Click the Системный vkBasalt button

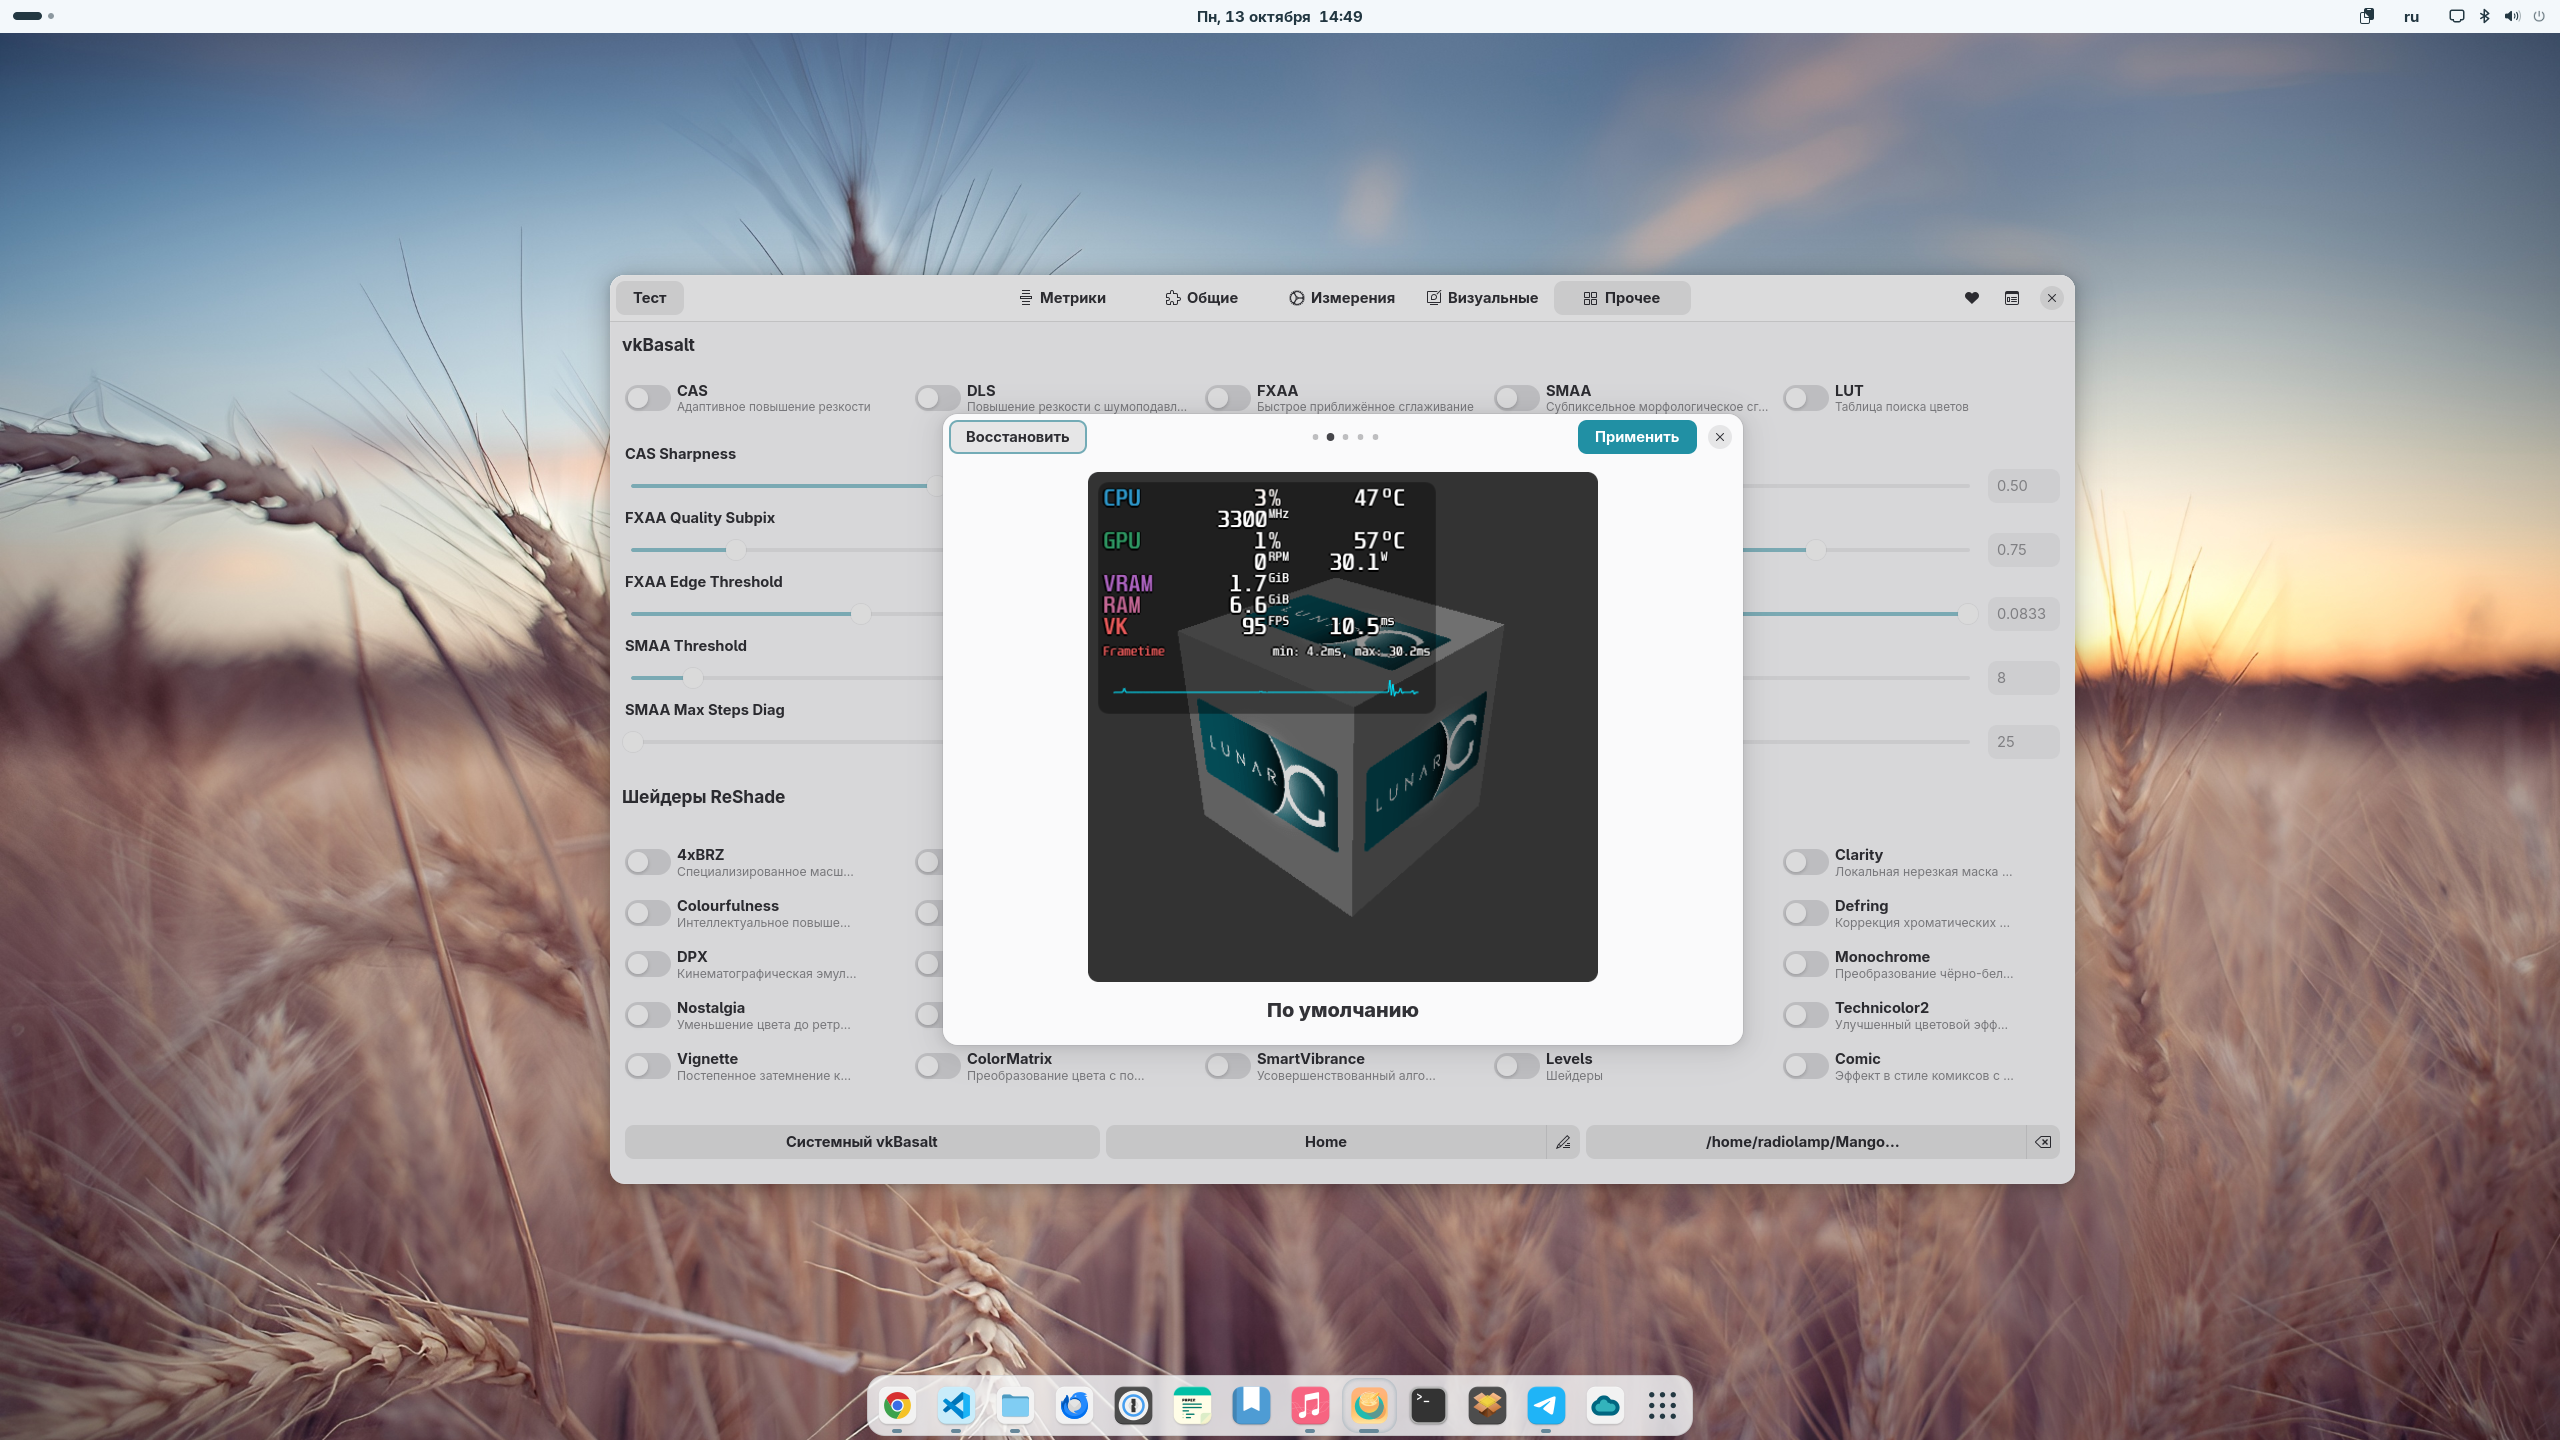[861, 1142]
